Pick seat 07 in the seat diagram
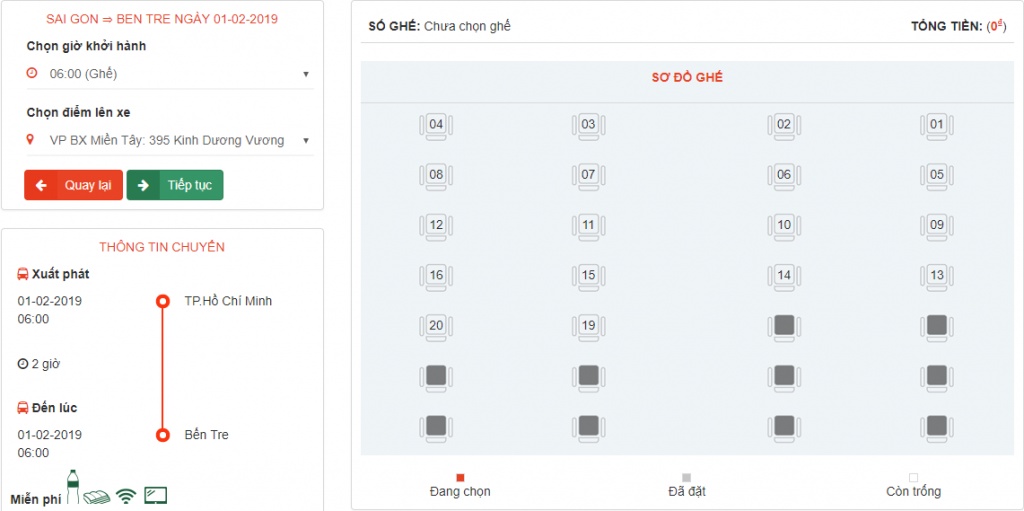1024x511 pixels. (x=588, y=177)
